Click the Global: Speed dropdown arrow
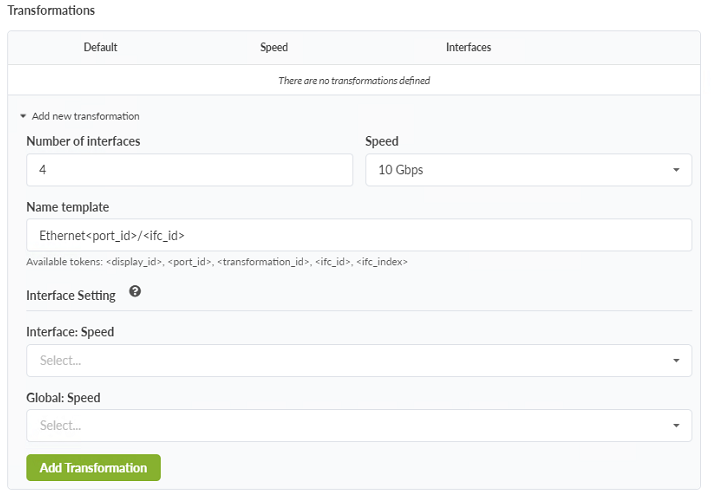The height and width of the screenshot is (499, 711). [x=676, y=425]
